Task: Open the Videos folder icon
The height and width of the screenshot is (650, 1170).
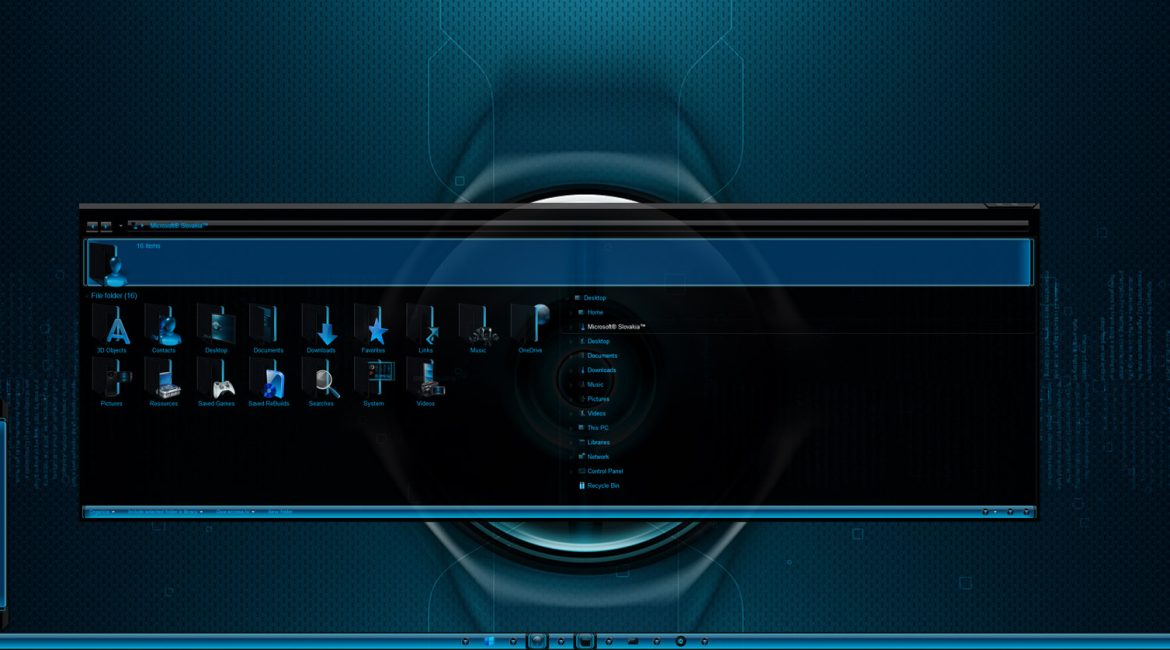Action: pyautogui.click(x=426, y=380)
